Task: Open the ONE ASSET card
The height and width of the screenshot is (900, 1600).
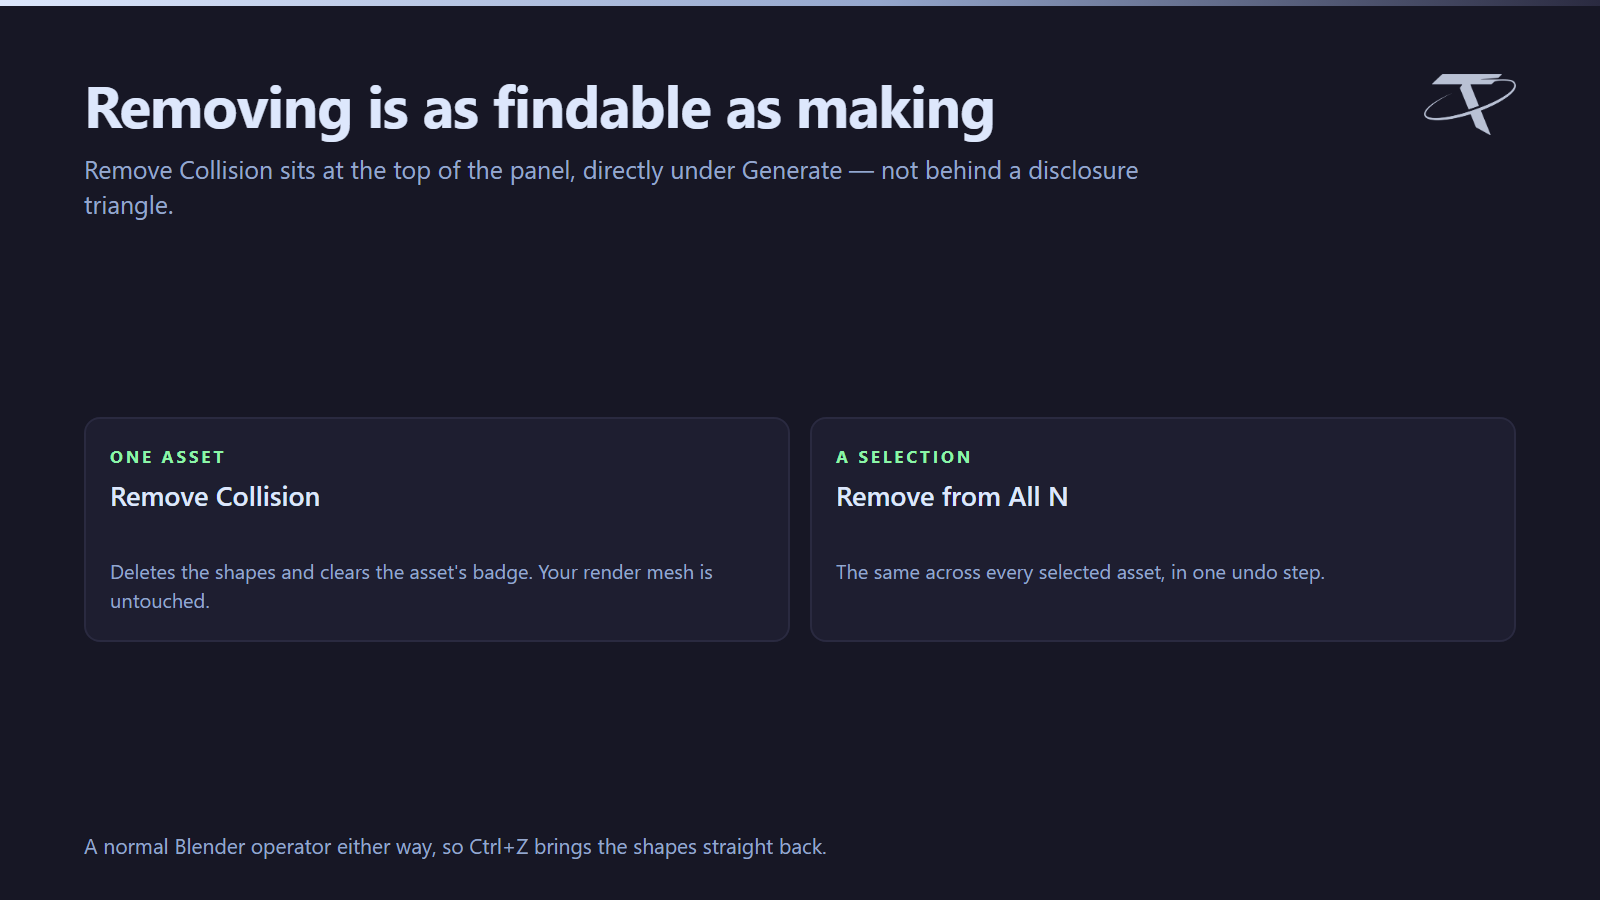Action: (x=437, y=529)
